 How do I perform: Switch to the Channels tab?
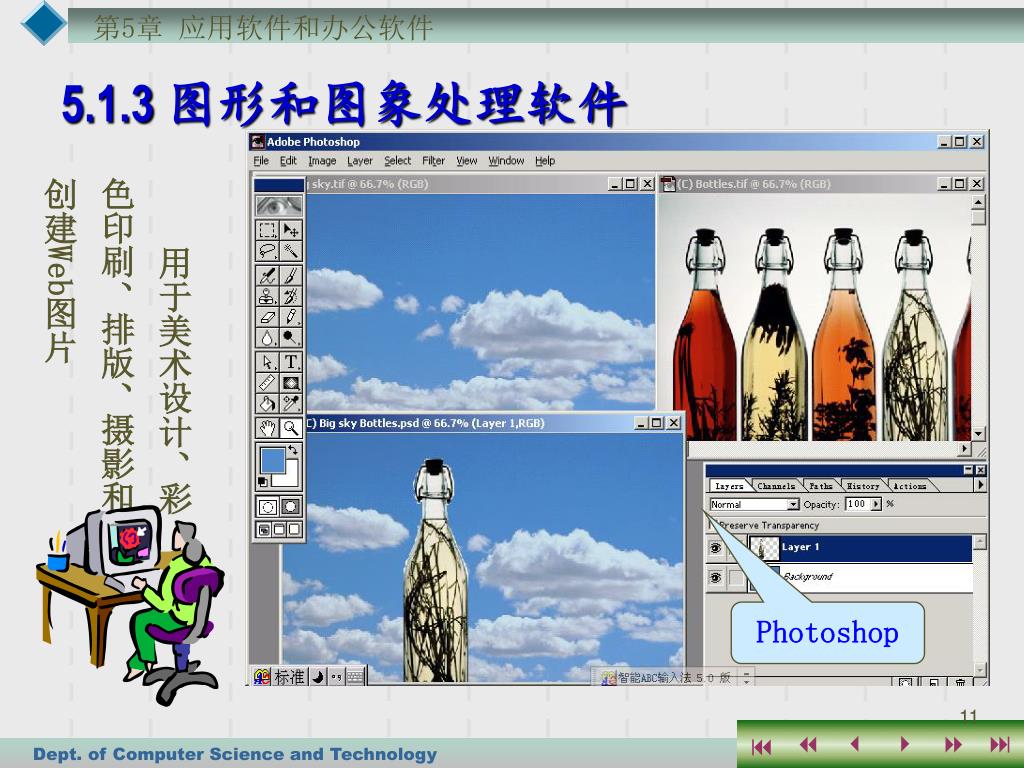coord(776,486)
